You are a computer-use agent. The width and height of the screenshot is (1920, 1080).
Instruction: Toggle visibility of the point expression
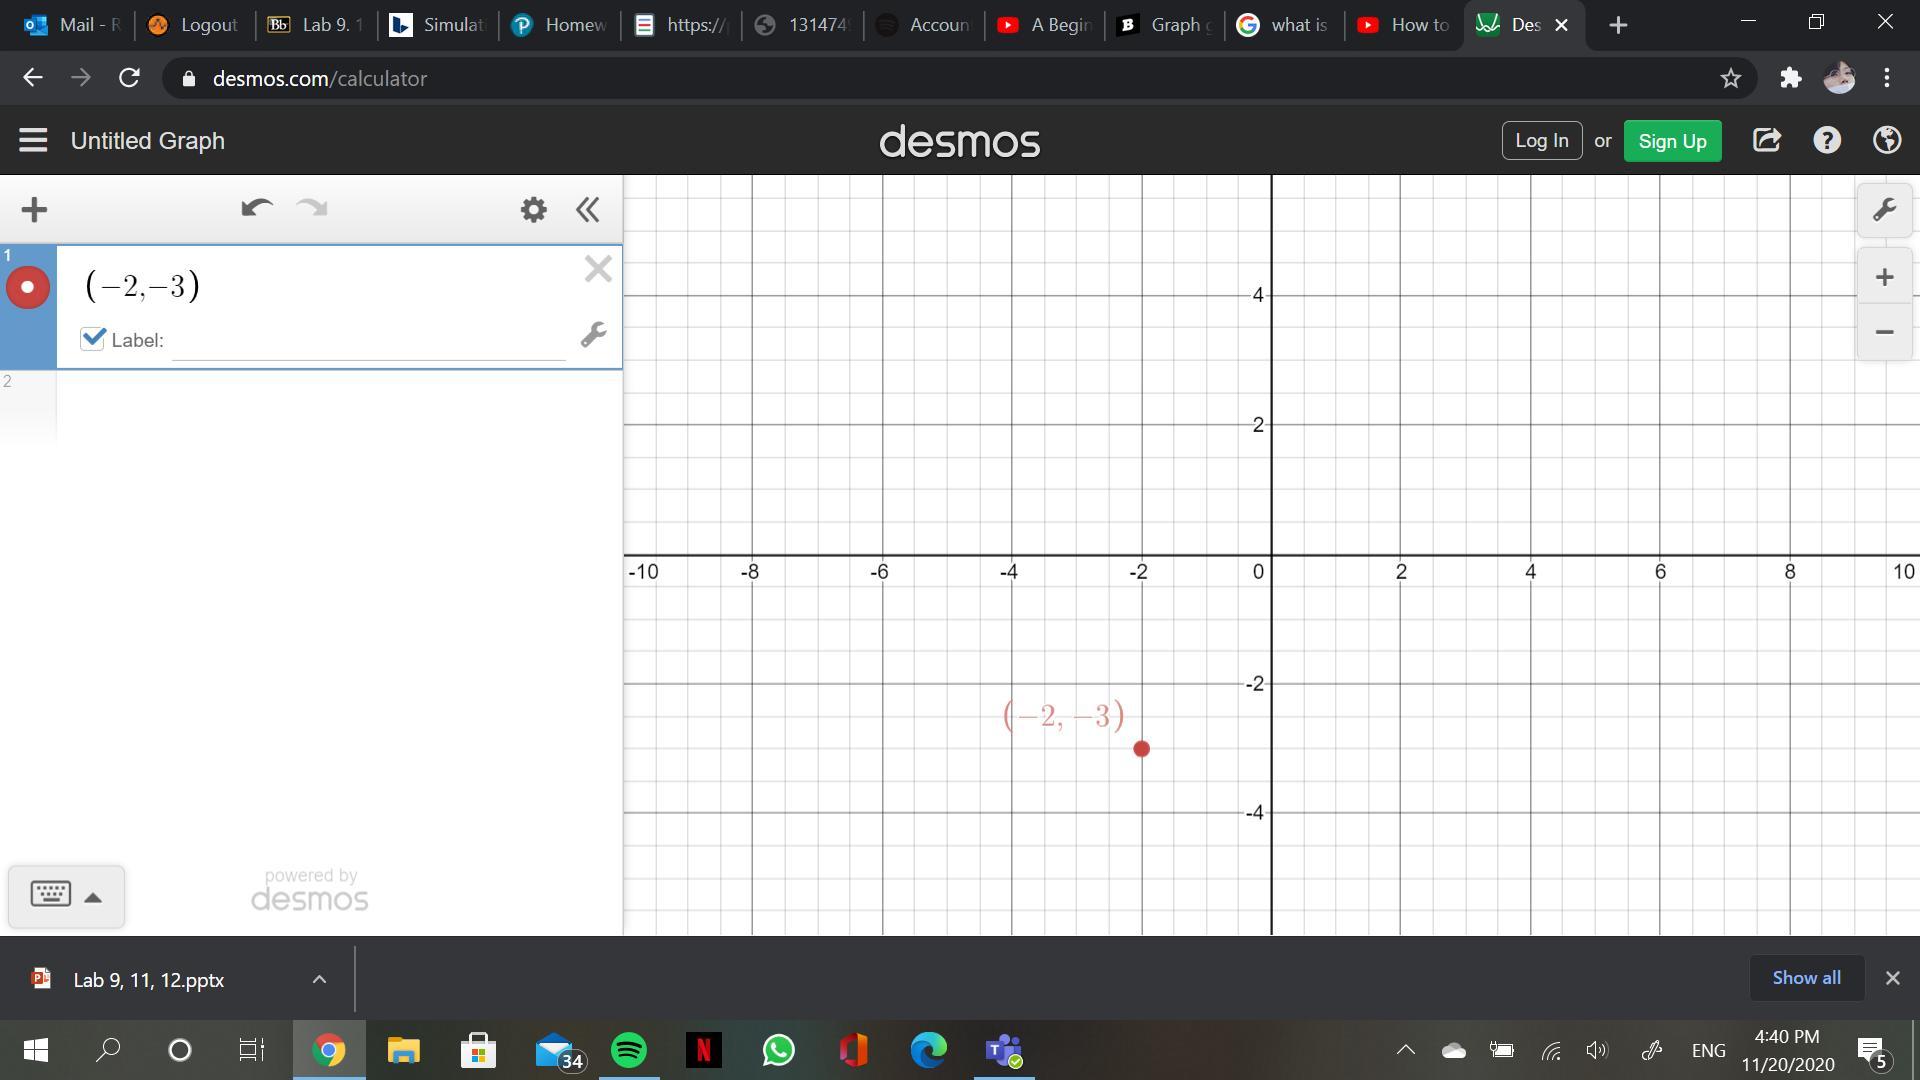(x=28, y=288)
